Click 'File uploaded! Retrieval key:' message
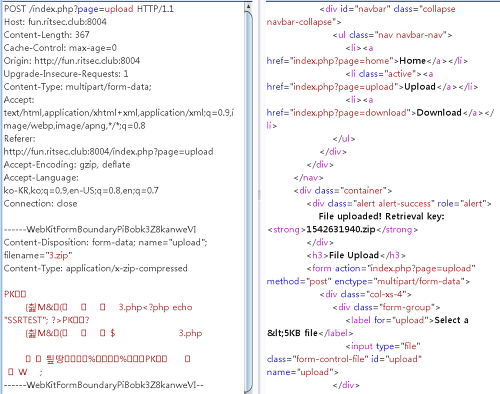Image resolution: width=500 pixels, height=394 pixels. coord(381,217)
